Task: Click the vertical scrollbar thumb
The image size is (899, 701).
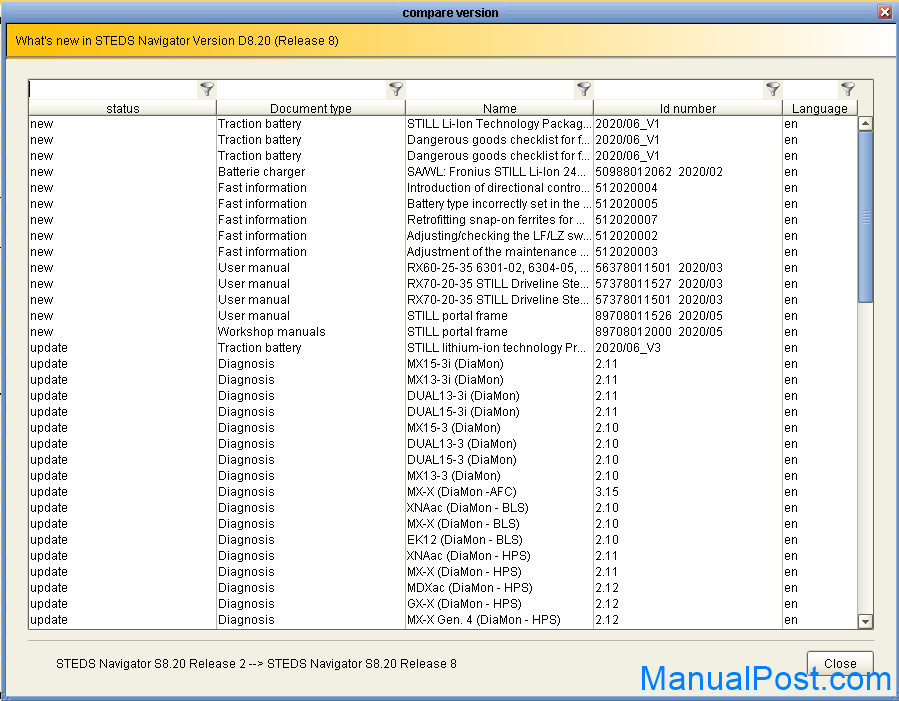Action: [865, 217]
